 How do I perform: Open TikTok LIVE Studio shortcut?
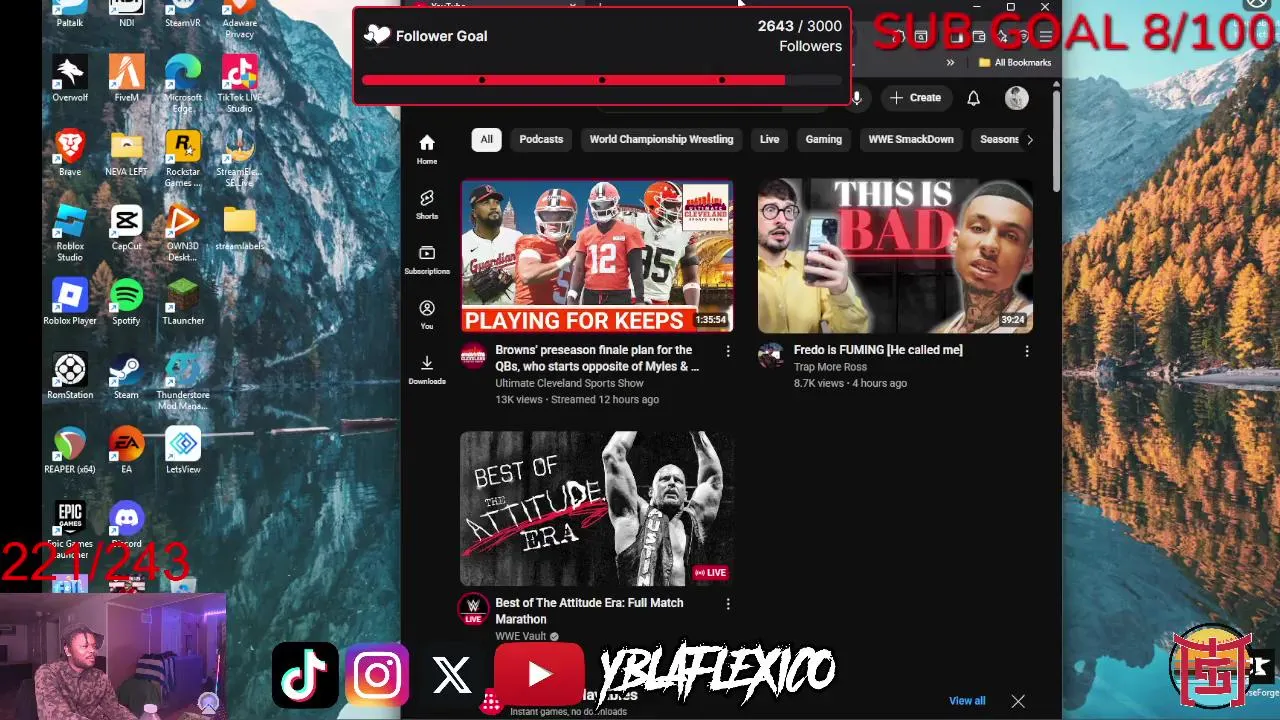239,83
